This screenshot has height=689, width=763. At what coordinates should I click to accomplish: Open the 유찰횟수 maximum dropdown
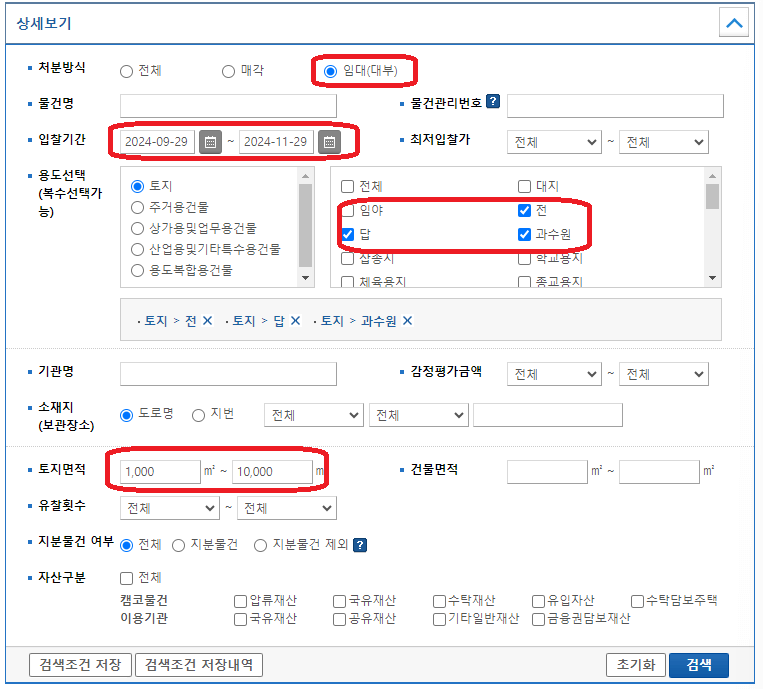tap(287, 508)
